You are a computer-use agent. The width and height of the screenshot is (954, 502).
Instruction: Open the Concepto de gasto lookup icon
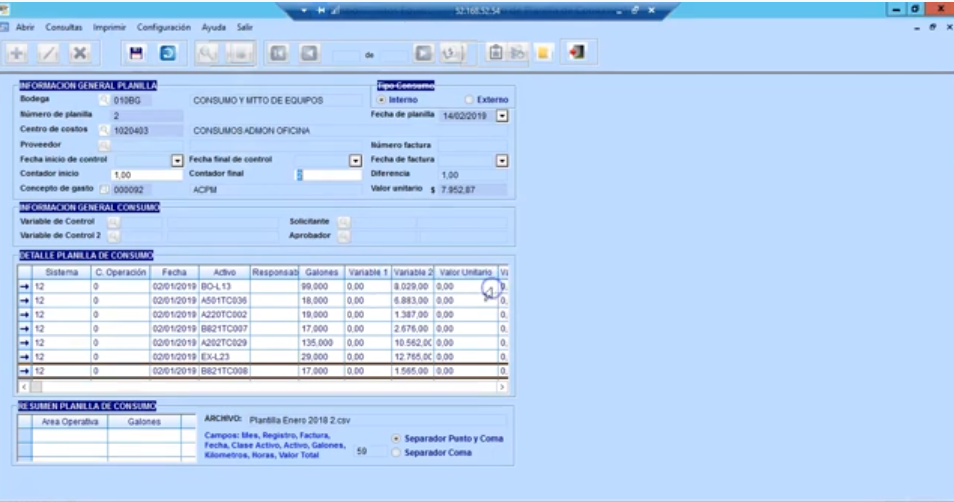point(104,189)
